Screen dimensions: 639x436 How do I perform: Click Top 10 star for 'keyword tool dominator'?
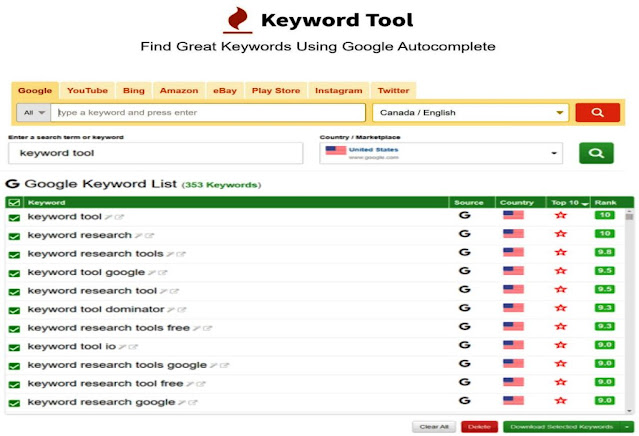coord(561,308)
